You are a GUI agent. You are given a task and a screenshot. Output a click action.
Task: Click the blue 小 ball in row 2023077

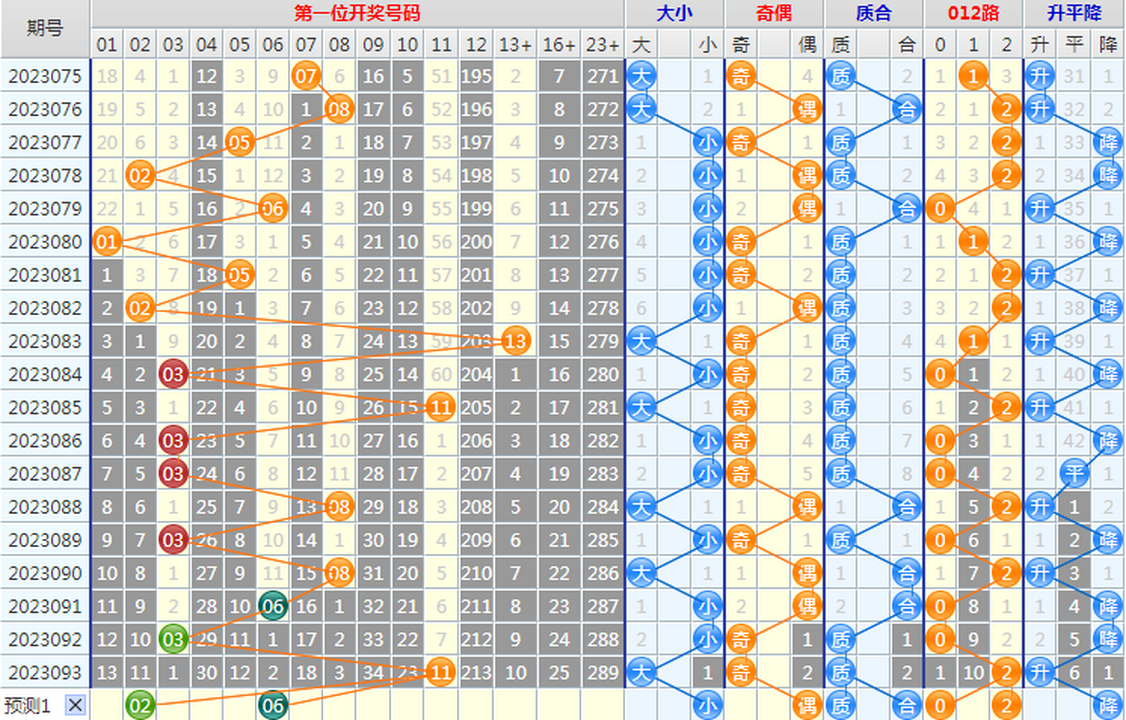(x=707, y=142)
